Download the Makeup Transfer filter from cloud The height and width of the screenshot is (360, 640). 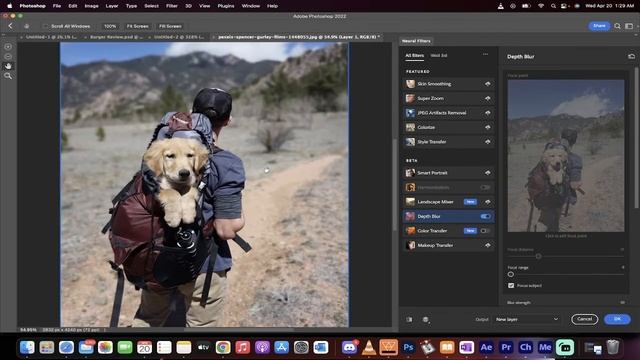pyautogui.click(x=487, y=245)
